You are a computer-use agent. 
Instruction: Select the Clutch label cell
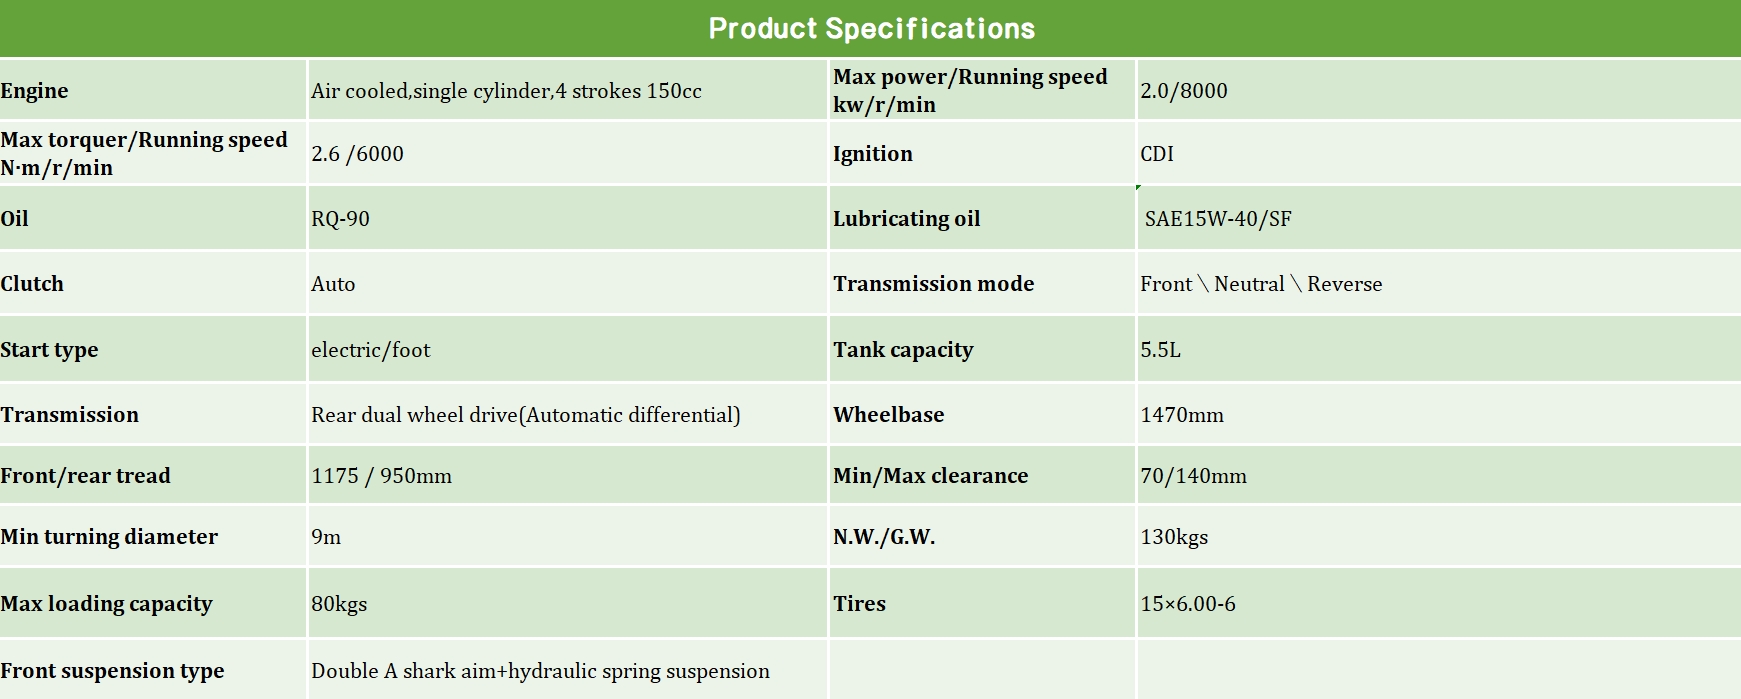(x=32, y=284)
